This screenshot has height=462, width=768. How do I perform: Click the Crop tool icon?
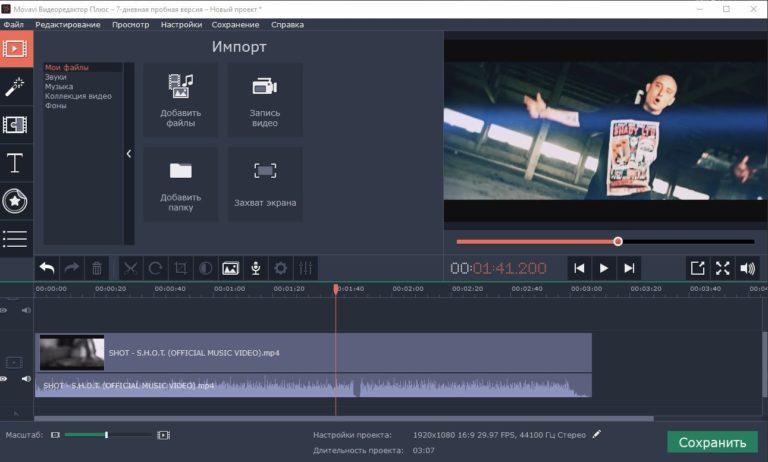(180, 268)
